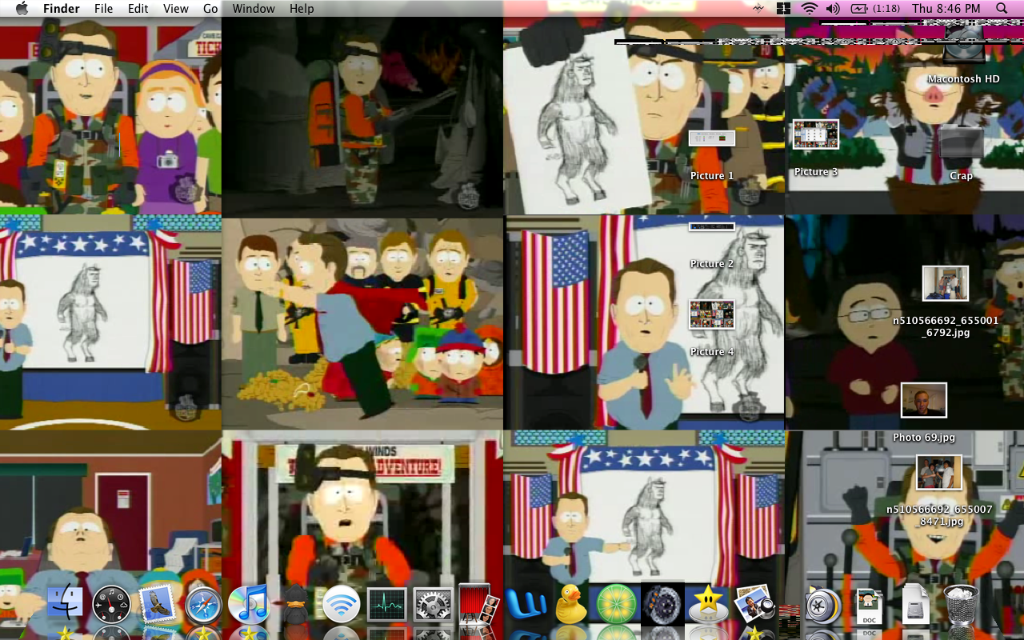Open the silver vault-dial app in Dock
The height and width of the screenshot is (640, 1024).
pyautogui.click(x=822, y=606)
